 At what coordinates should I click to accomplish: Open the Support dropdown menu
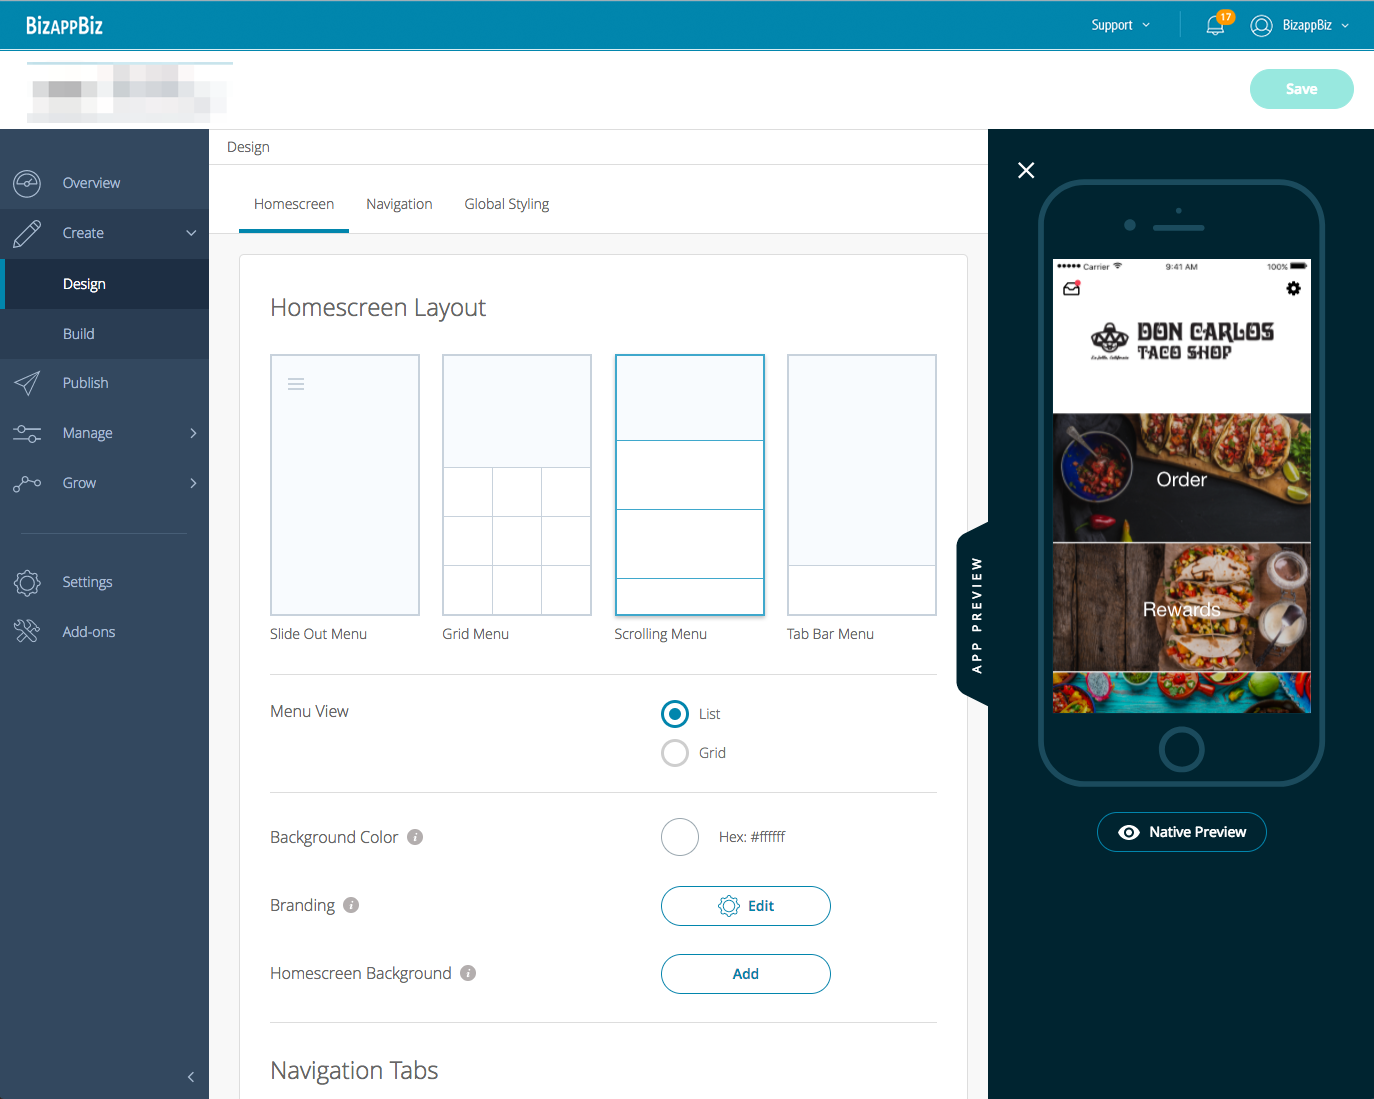click(x=1120, y=25)
